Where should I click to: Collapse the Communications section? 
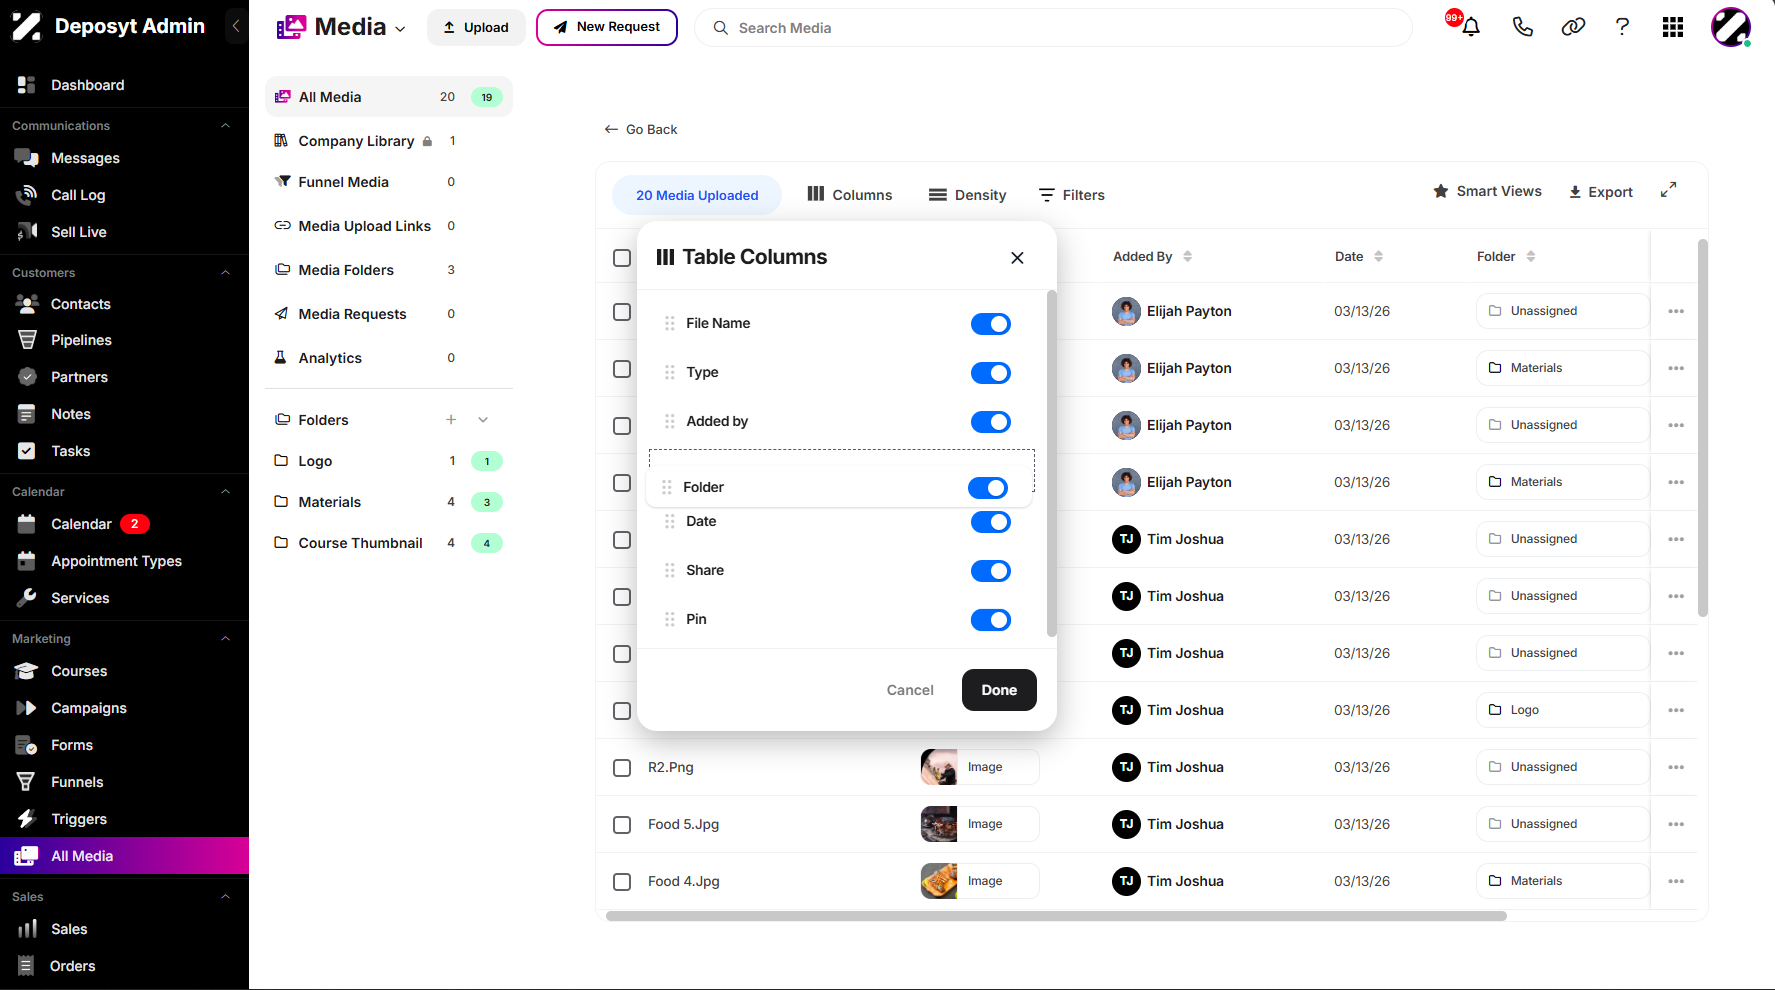225,126
